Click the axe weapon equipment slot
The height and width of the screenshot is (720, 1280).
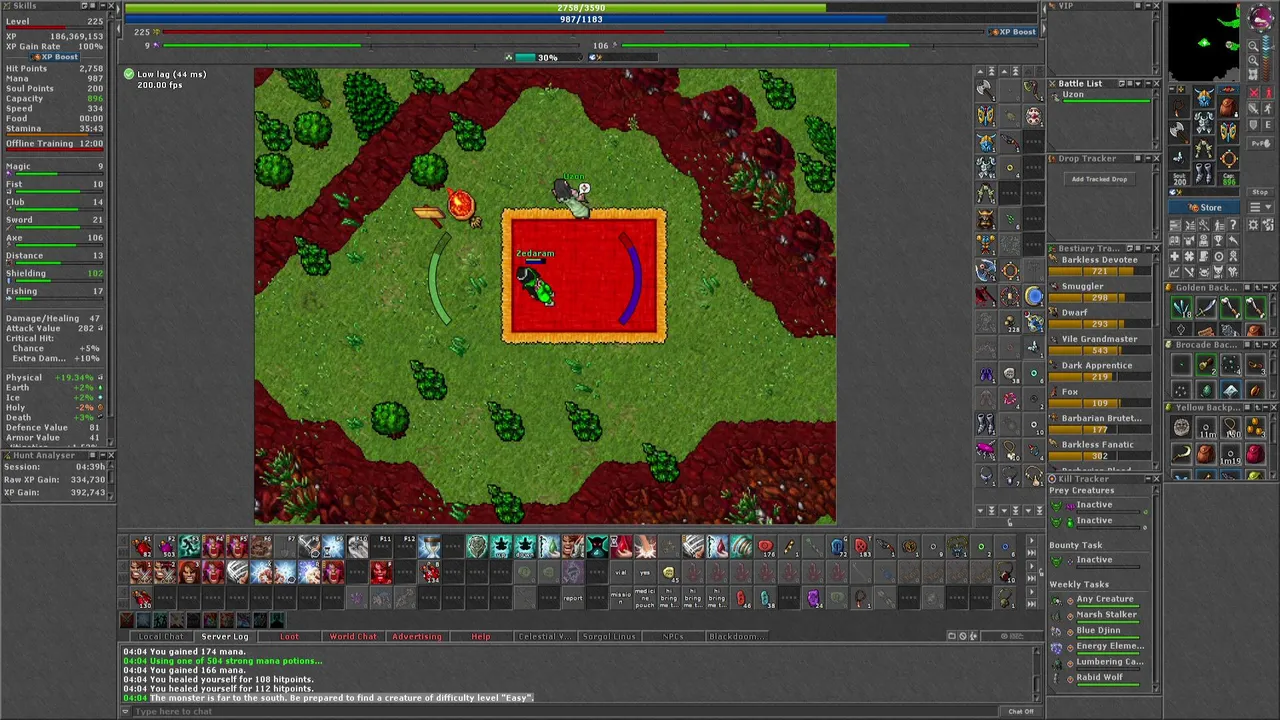(1179, 132)
